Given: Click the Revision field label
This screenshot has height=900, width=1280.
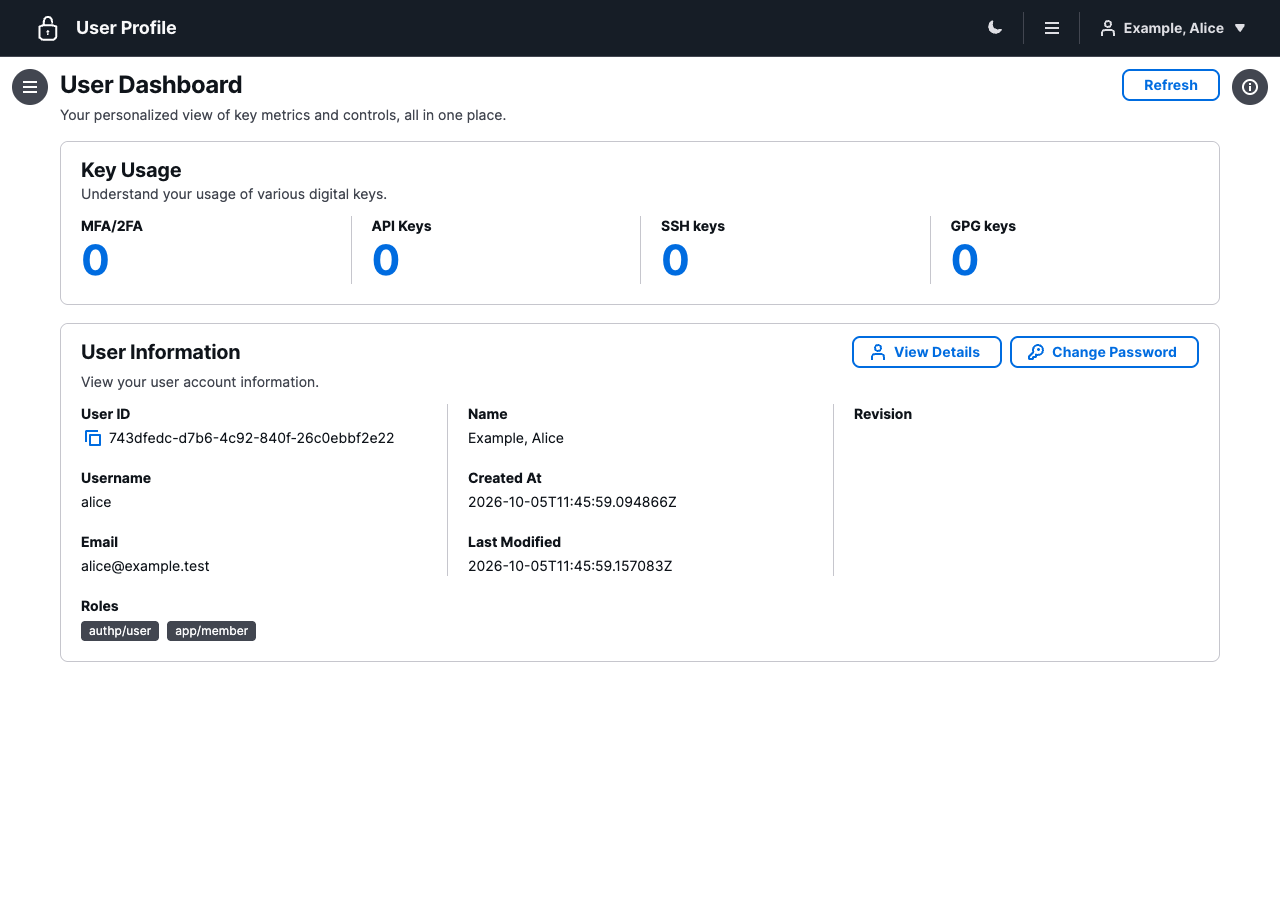Looking at the screenshot, I should (x=883, y=414).
